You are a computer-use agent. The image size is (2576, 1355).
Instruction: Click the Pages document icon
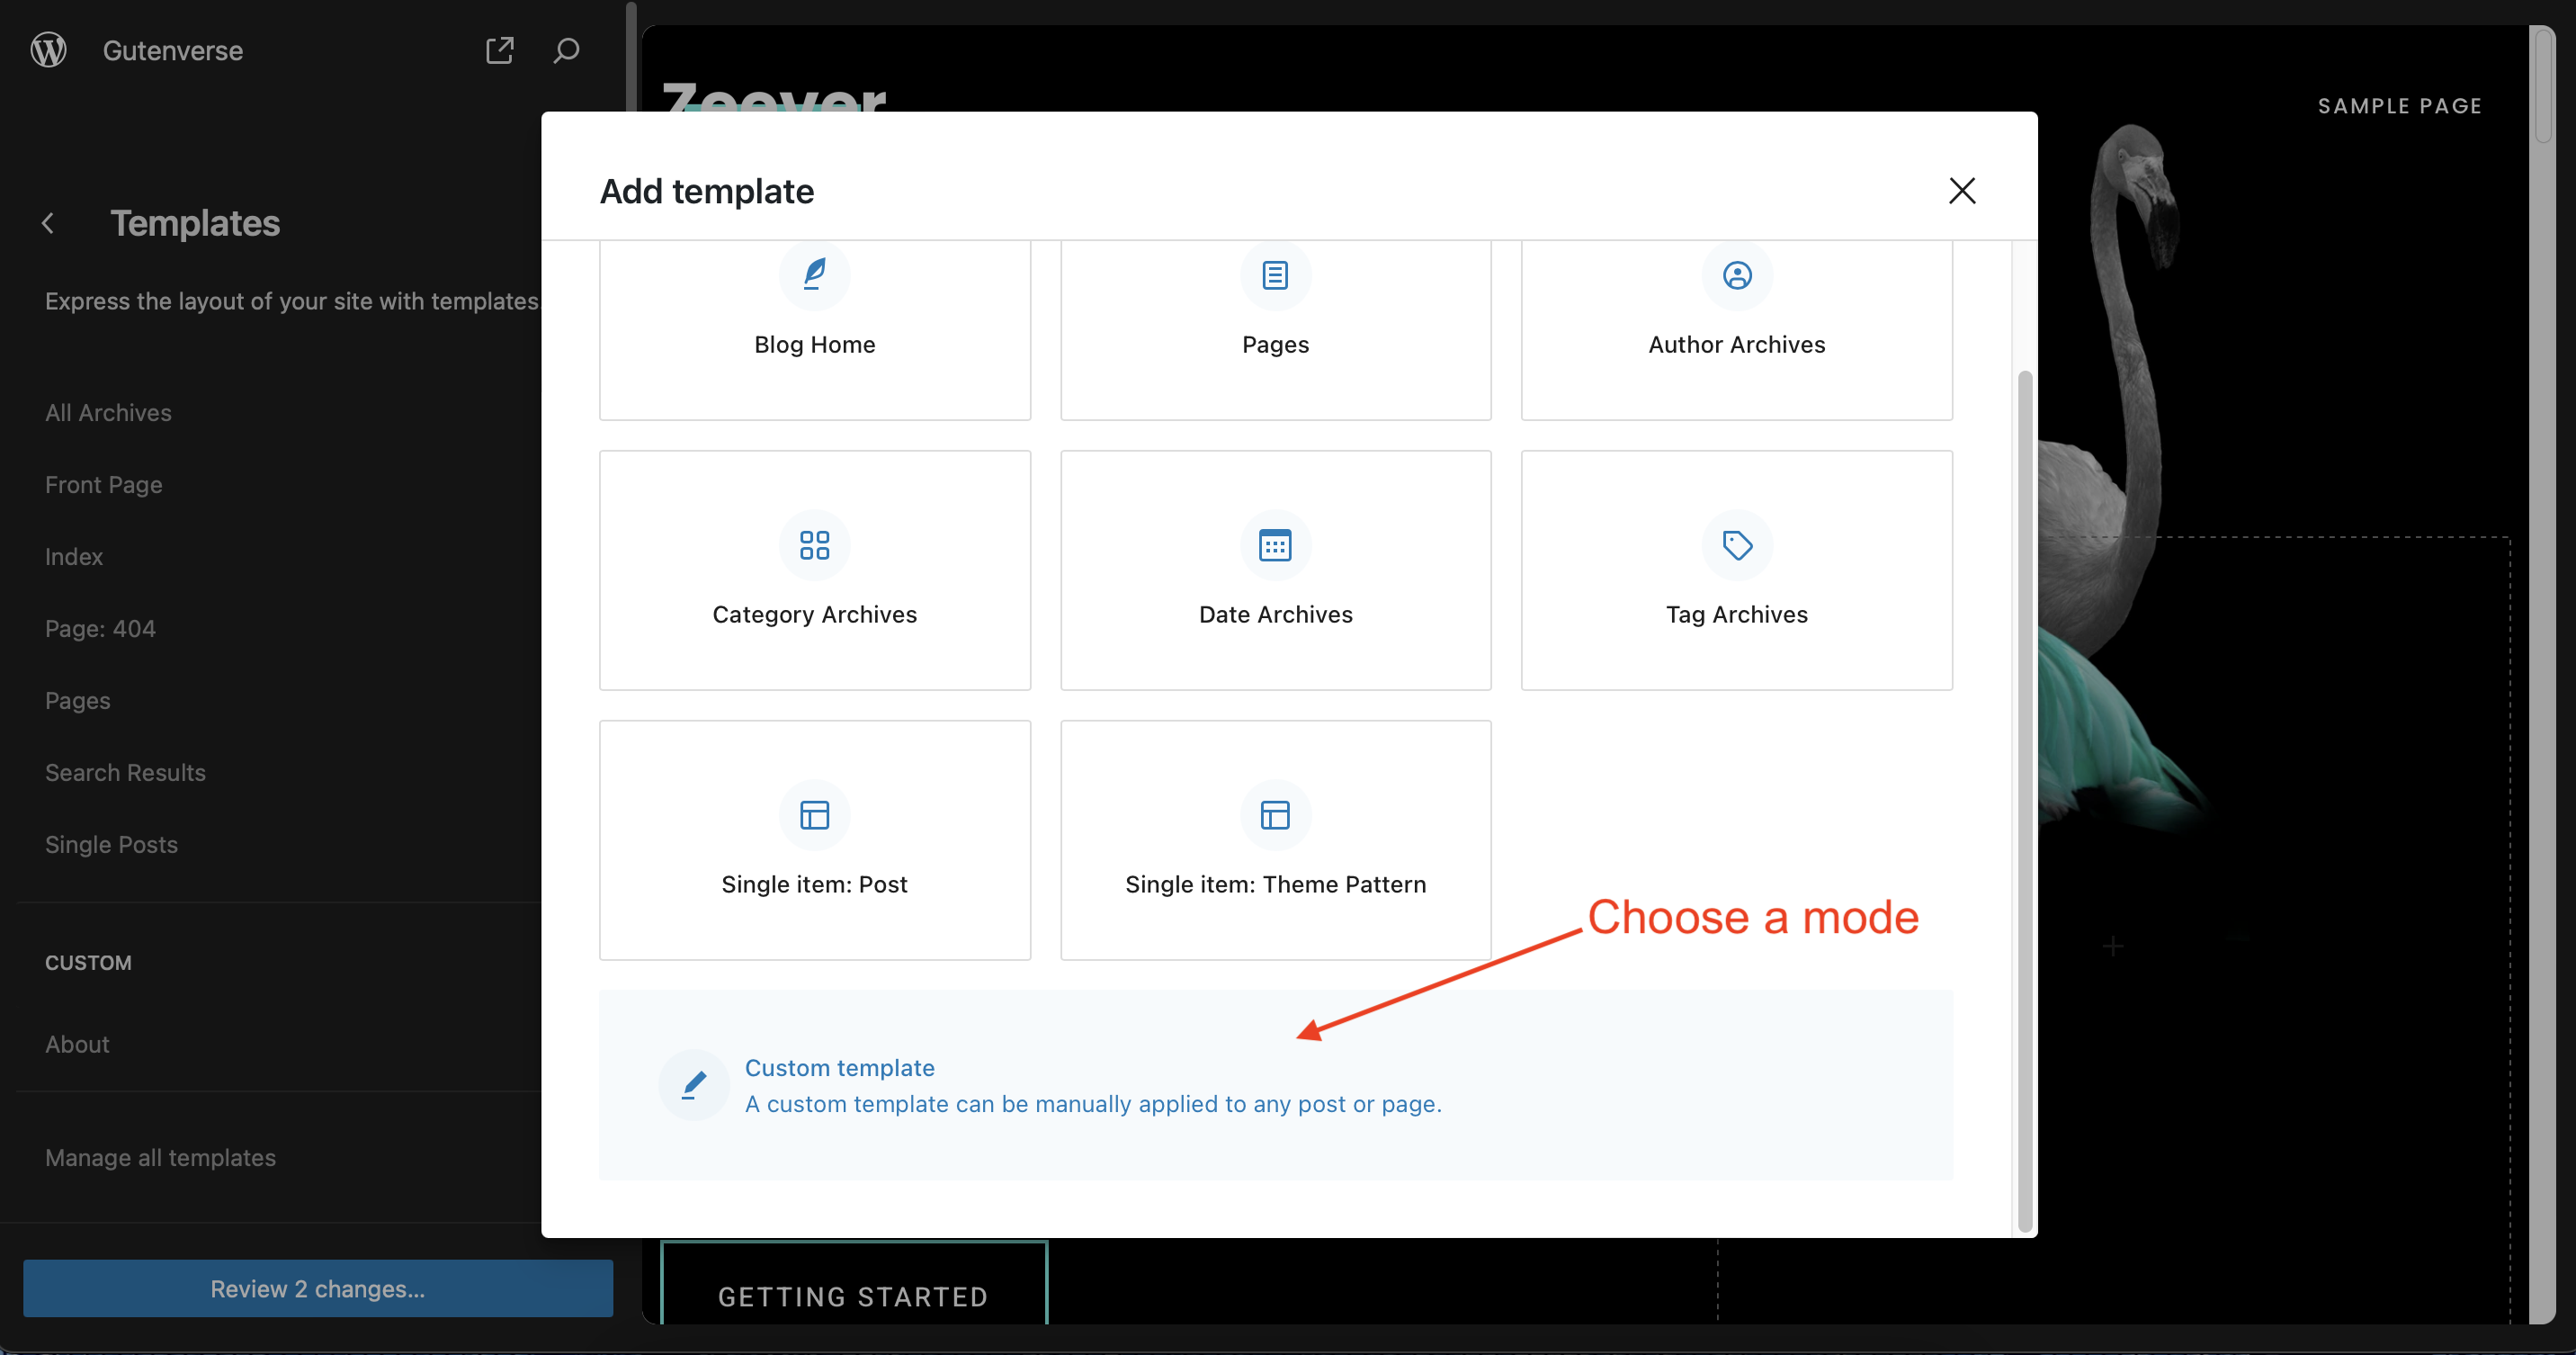click(1275, 274)
